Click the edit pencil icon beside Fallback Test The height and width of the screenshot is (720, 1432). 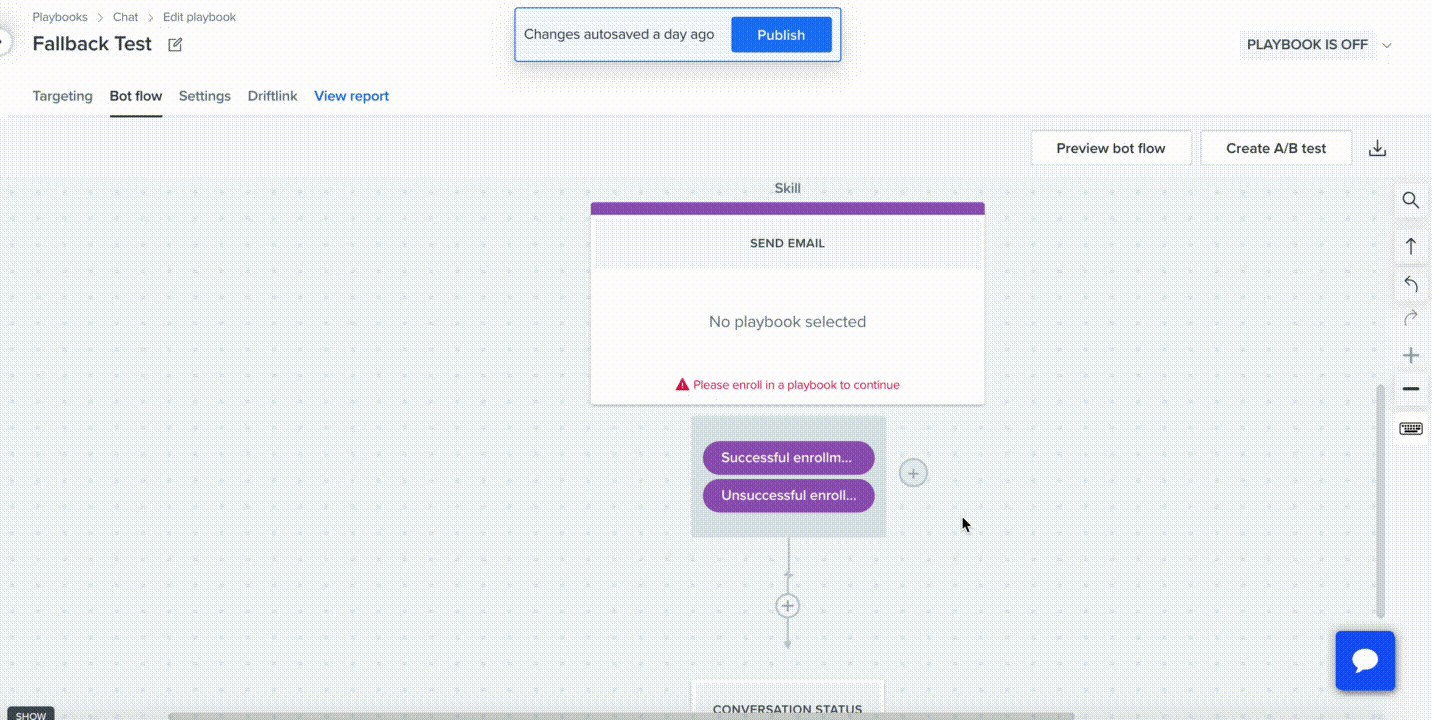pyautogui.click(x=176, y=44)
